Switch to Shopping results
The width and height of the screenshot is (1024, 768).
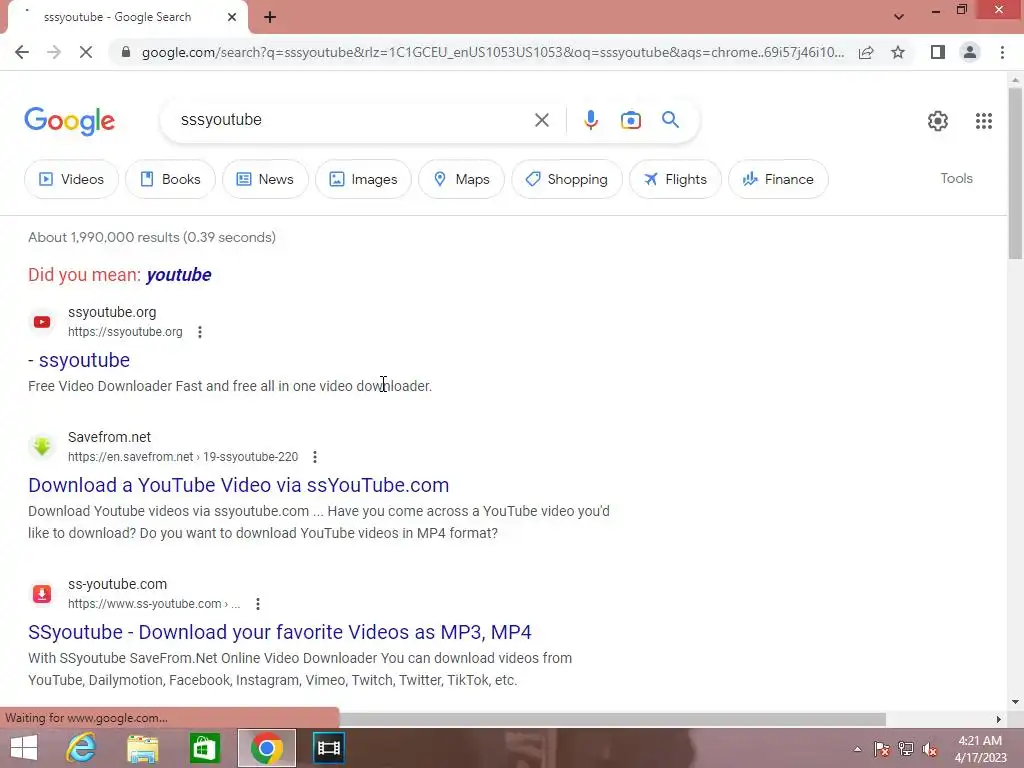click(567, 179)
